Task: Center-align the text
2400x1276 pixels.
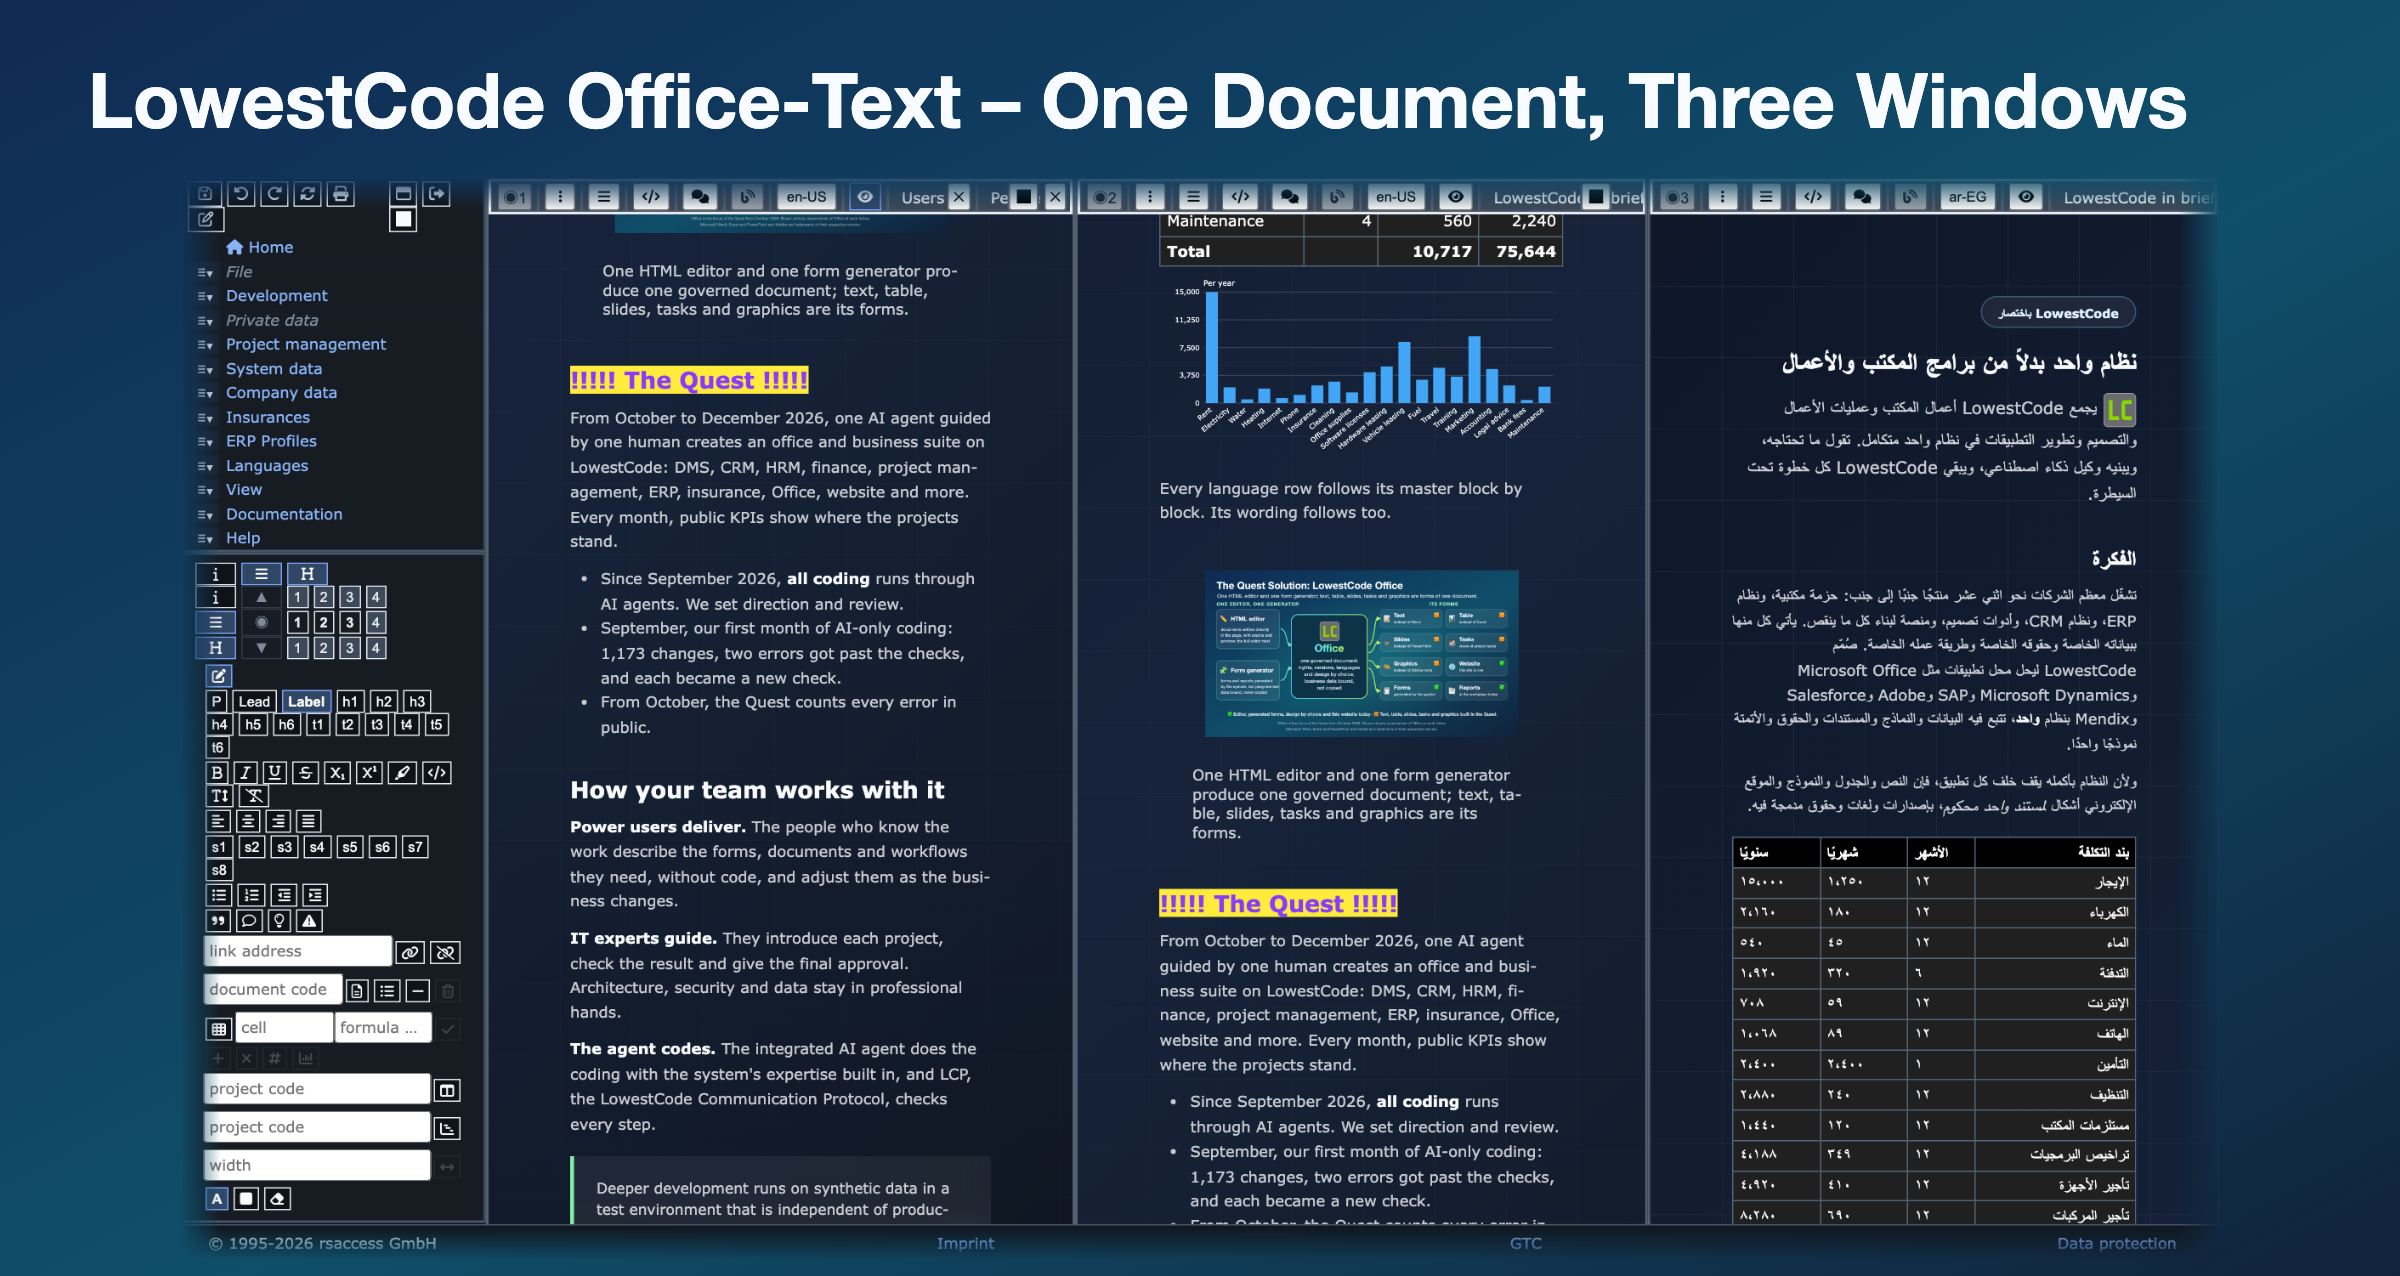Action: click(x=248, y=821)
